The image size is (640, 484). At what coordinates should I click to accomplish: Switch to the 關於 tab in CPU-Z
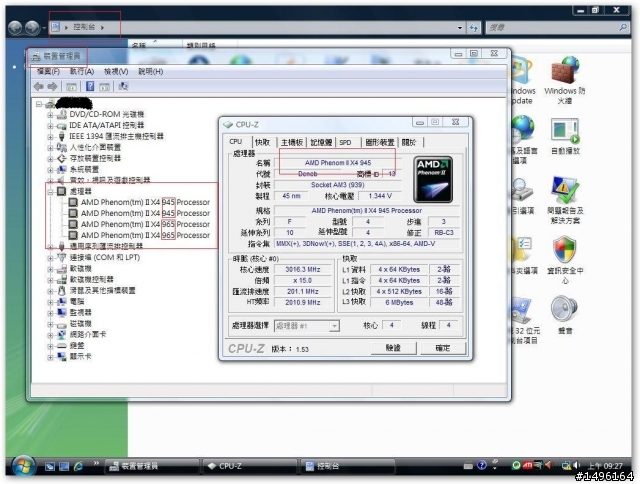point(409,142)
